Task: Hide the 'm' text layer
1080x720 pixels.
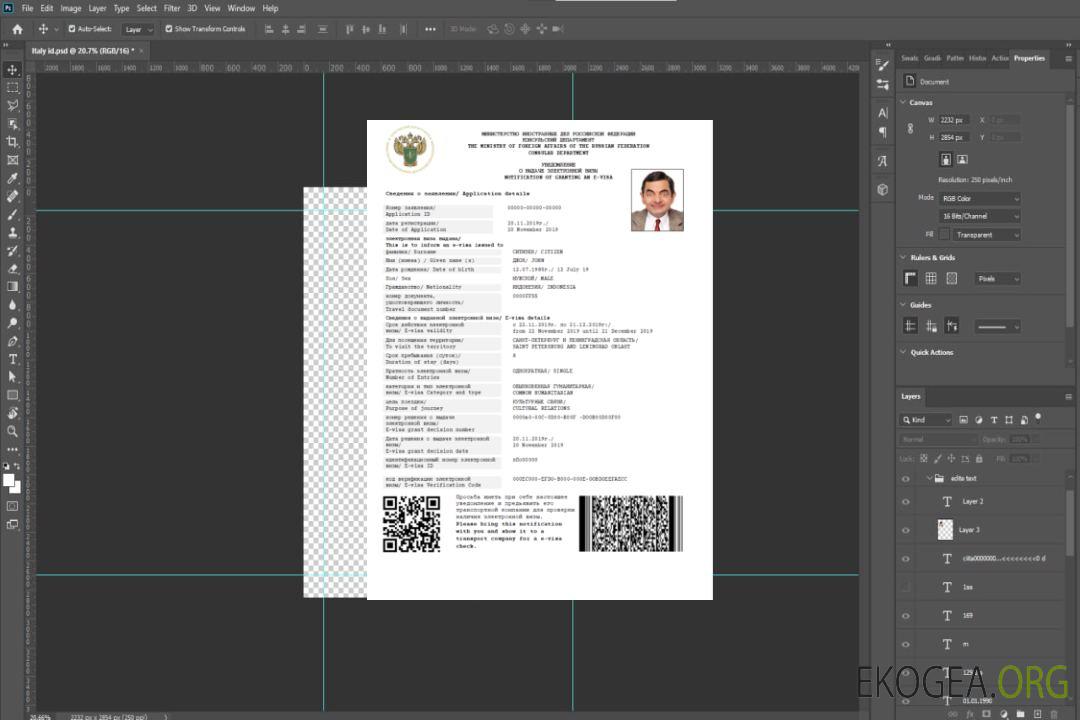Action: (x=906, y=645)
